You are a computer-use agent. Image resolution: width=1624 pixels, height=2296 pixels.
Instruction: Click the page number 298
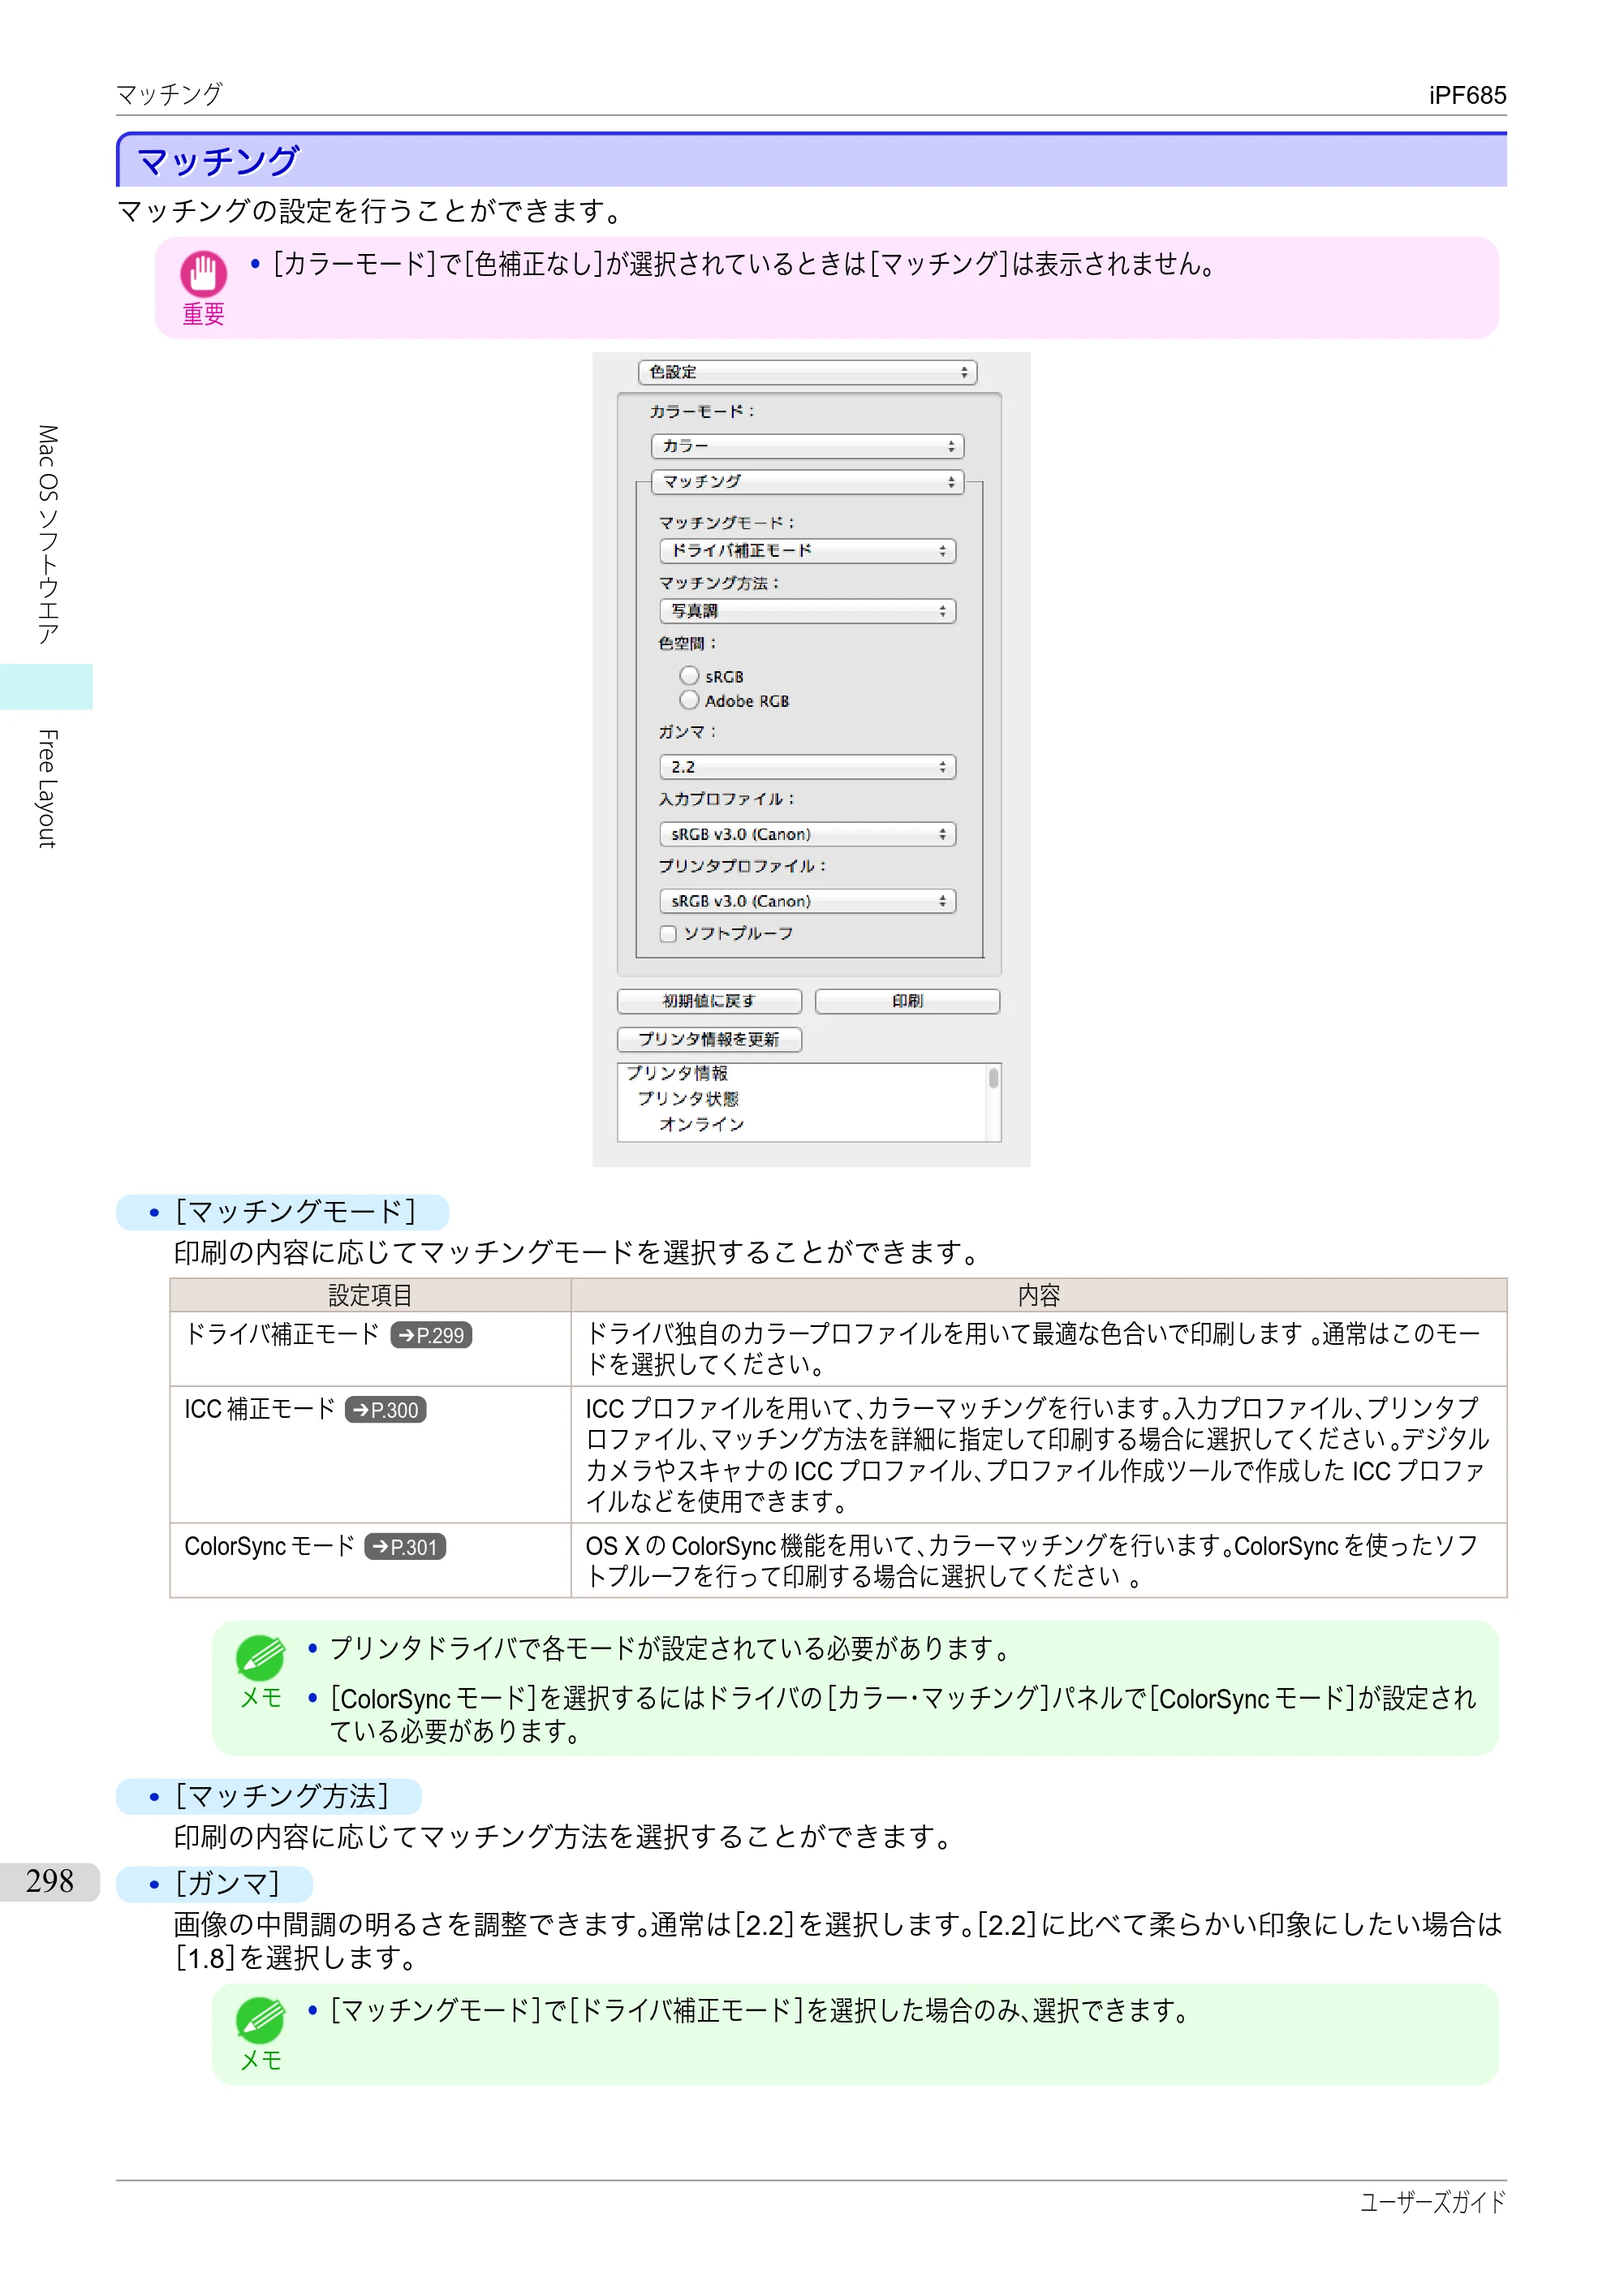pos(50,1881)
